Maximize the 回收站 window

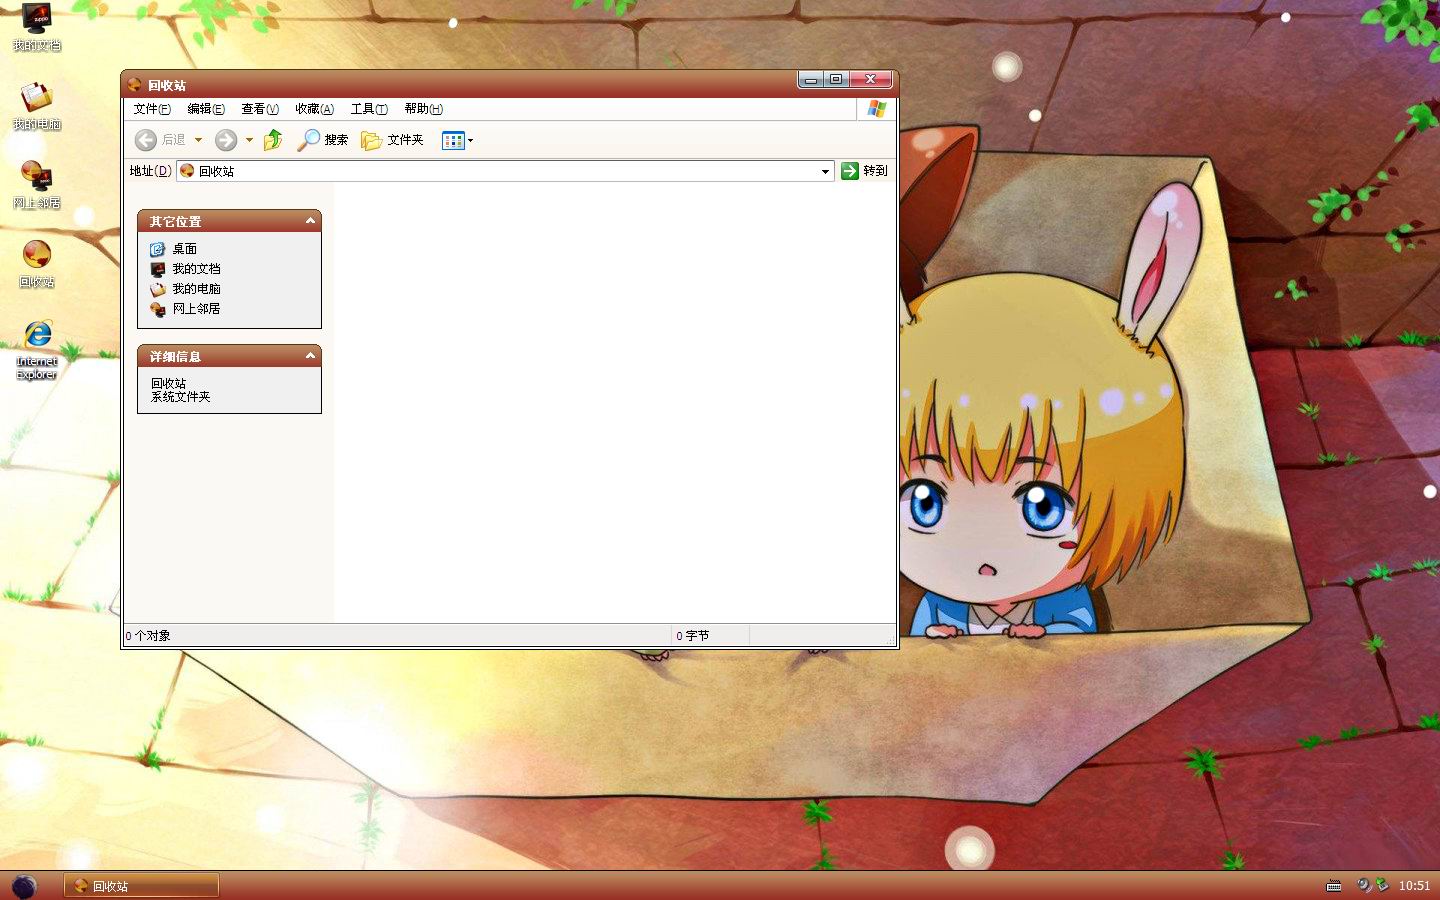pos(836,80)
